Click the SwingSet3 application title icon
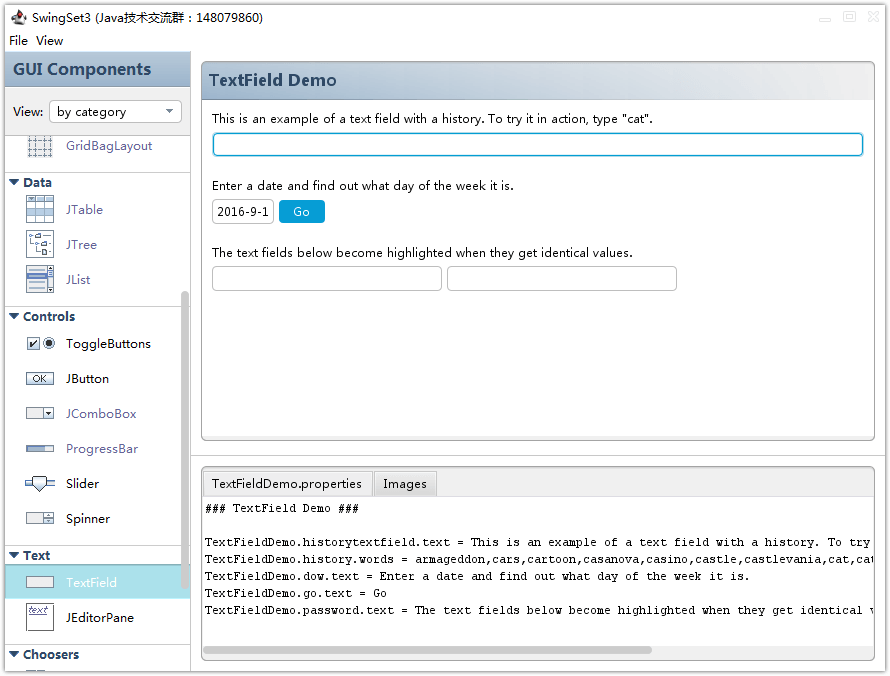The height and width of the screenshot is (676, 890). point(18,18)
